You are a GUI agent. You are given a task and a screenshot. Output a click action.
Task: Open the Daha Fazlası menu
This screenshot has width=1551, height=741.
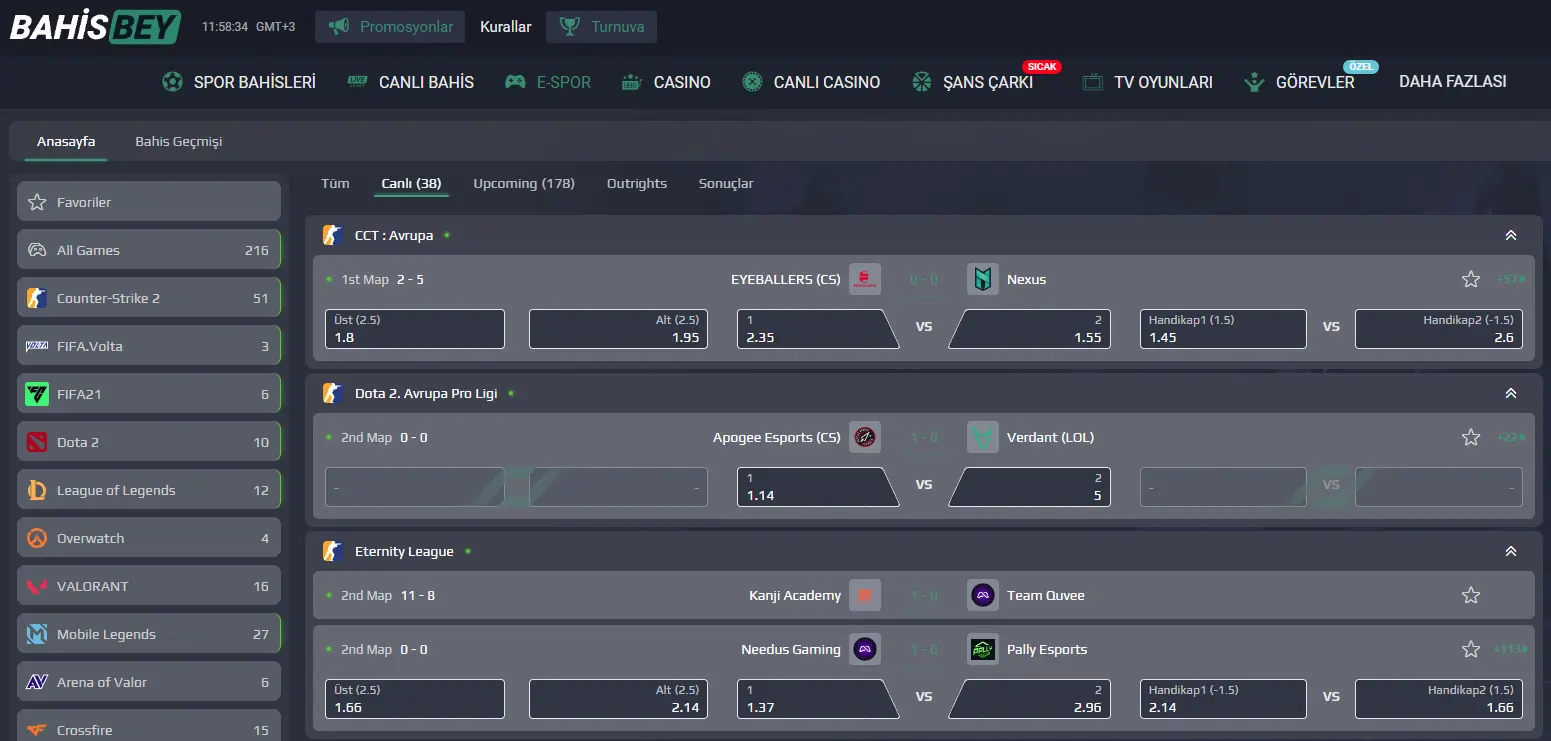coord(1453,82)
